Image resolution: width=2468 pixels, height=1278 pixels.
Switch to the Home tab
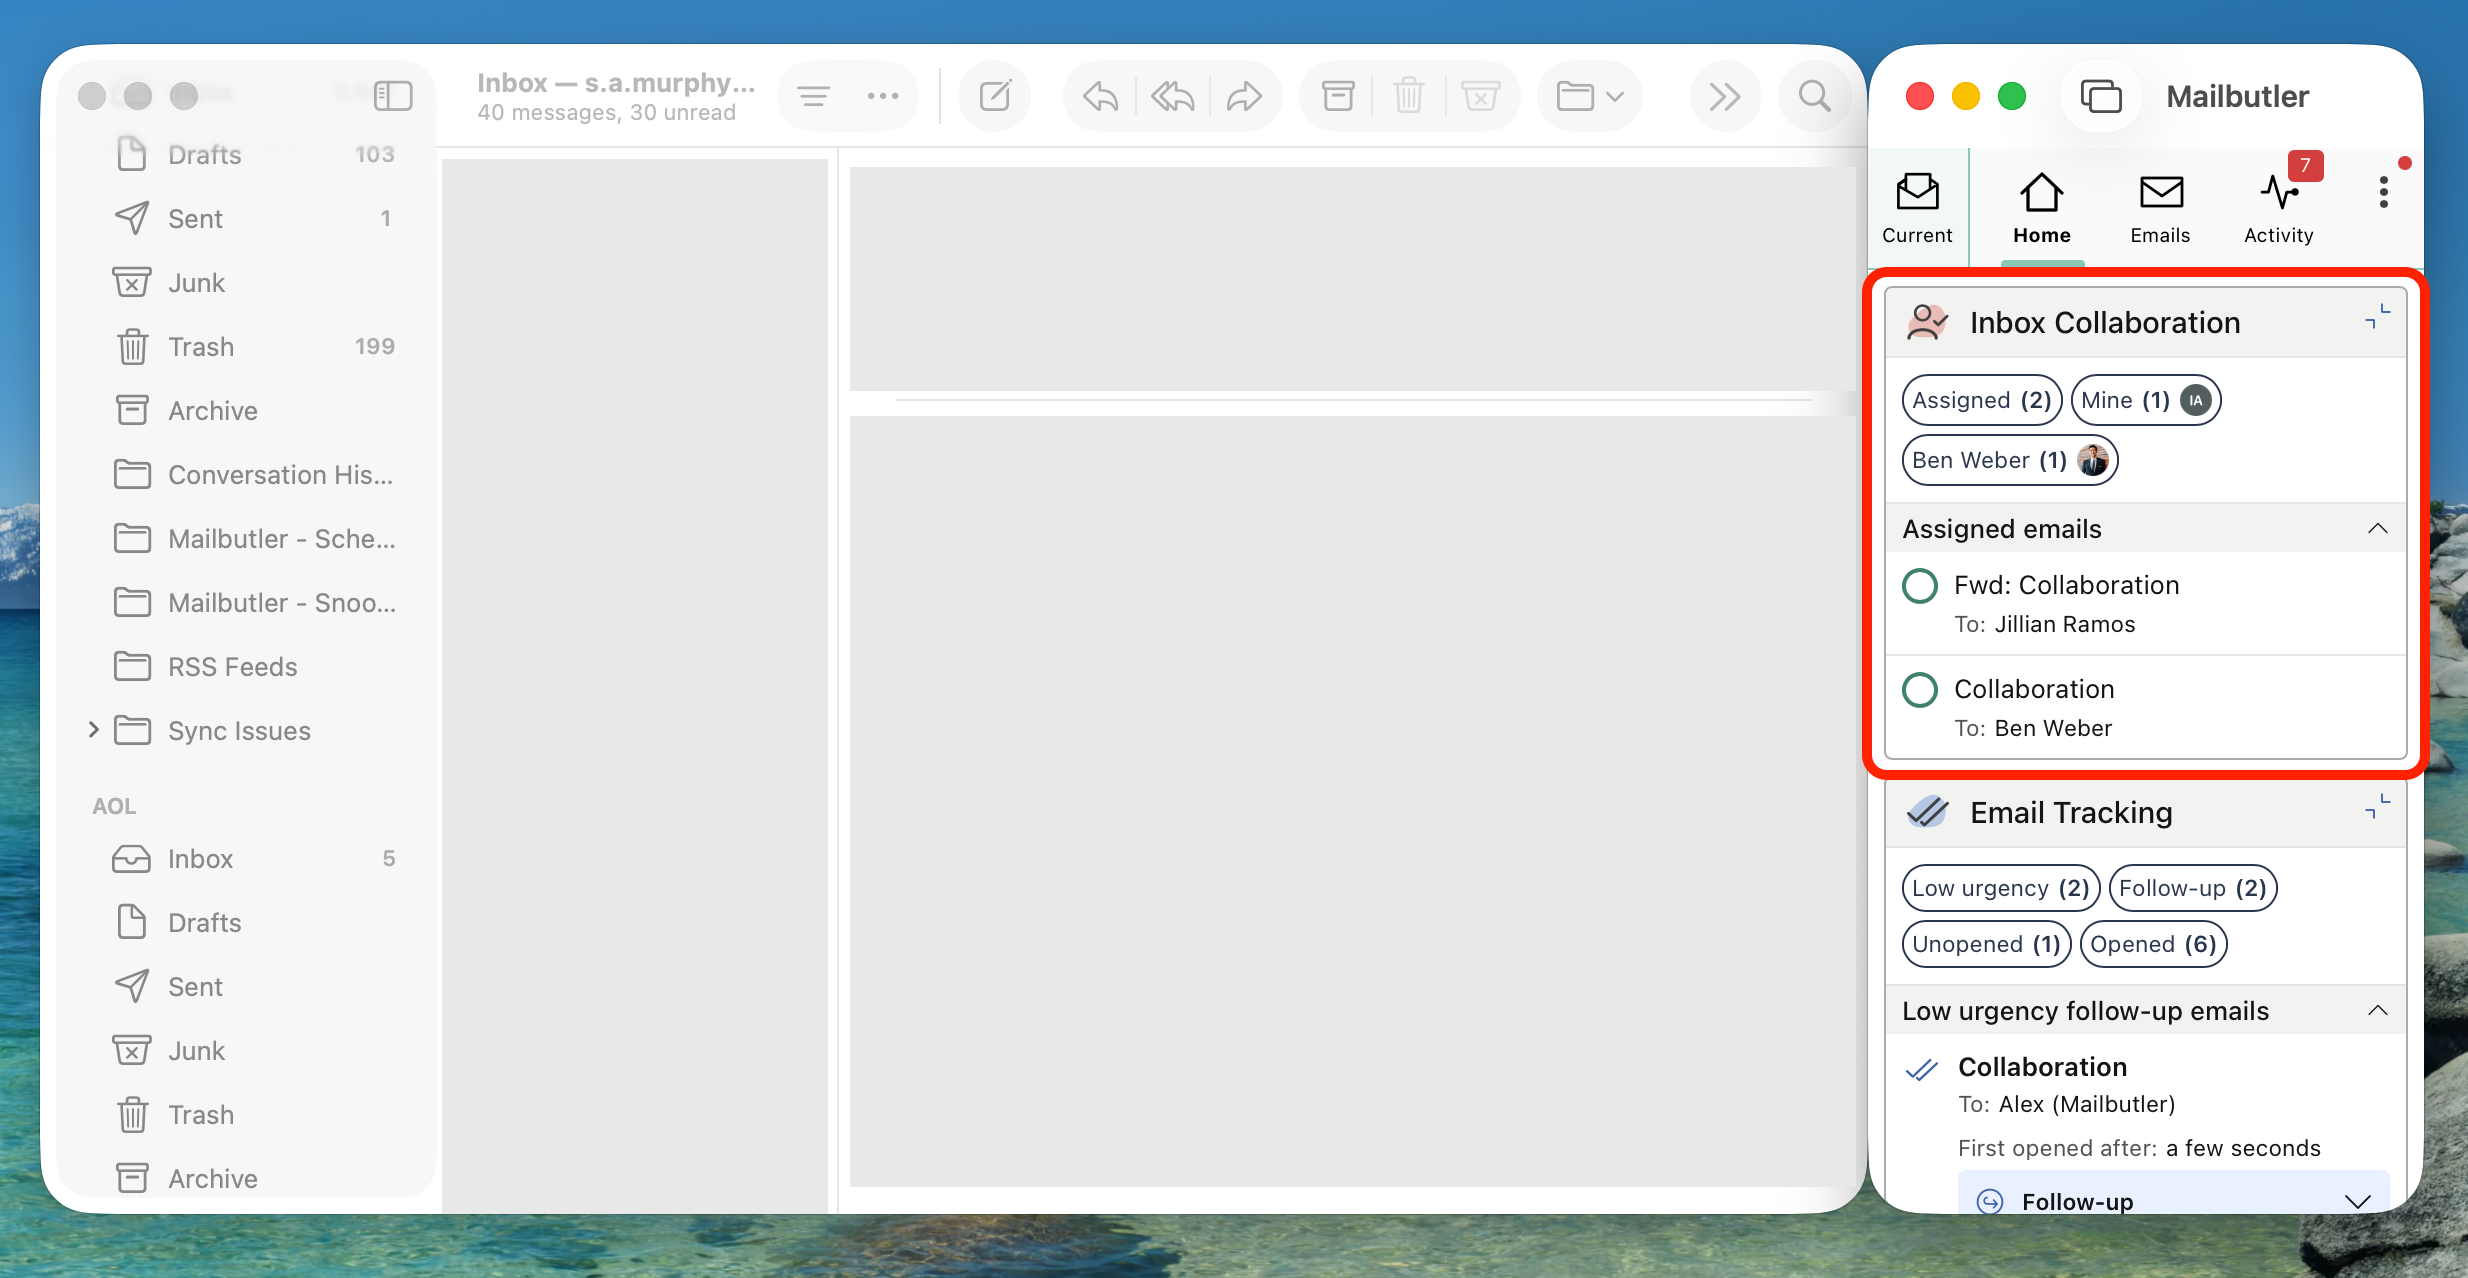point(2042,209)
